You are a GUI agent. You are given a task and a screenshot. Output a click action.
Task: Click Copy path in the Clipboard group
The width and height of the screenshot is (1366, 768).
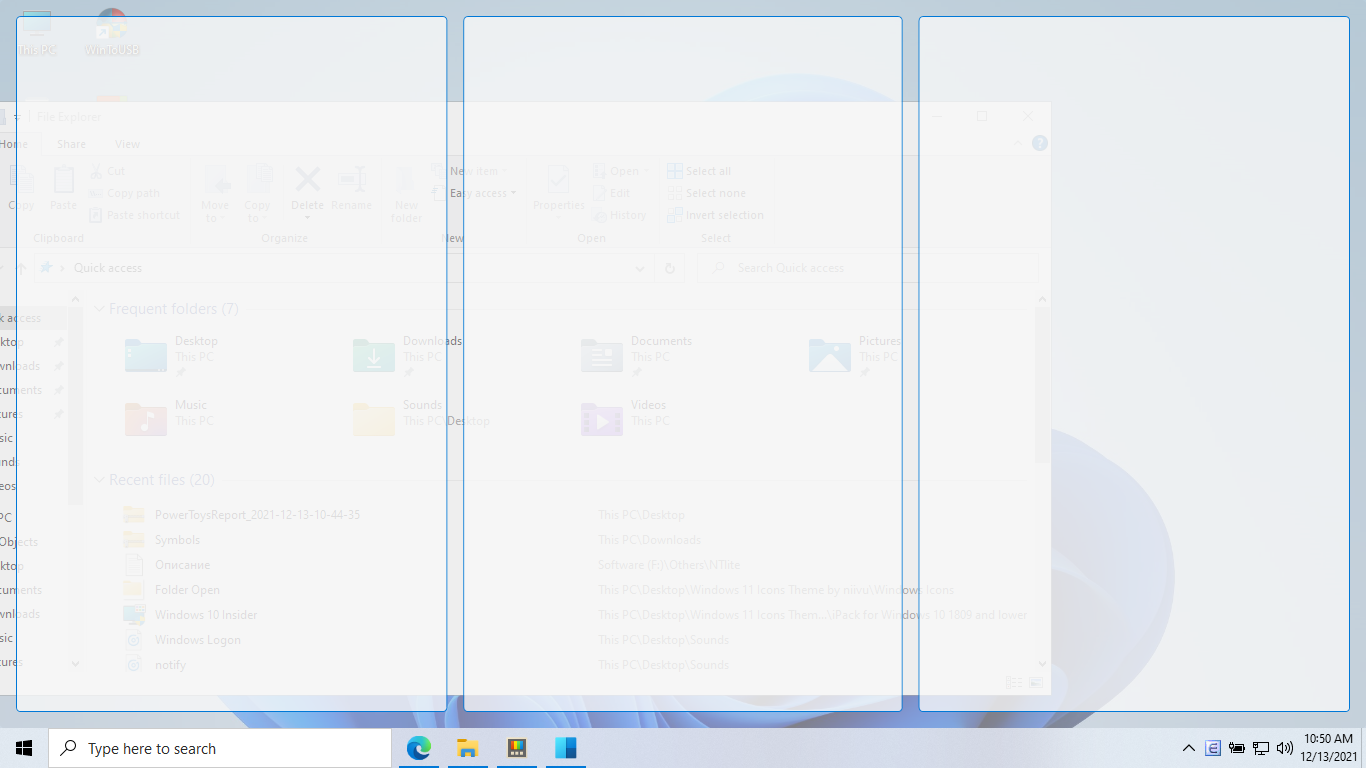pyautogui.click(x=126, y=192)
